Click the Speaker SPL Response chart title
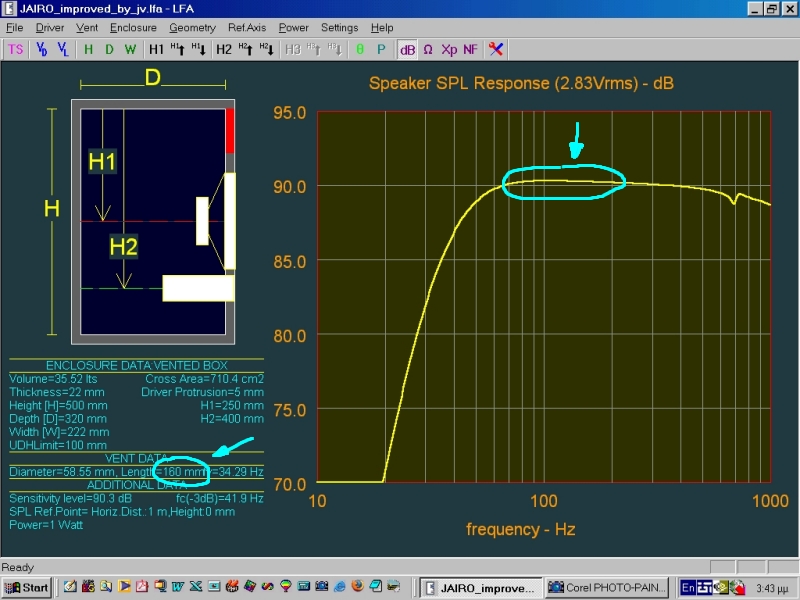The image size is (800, 600). point(521,83)
